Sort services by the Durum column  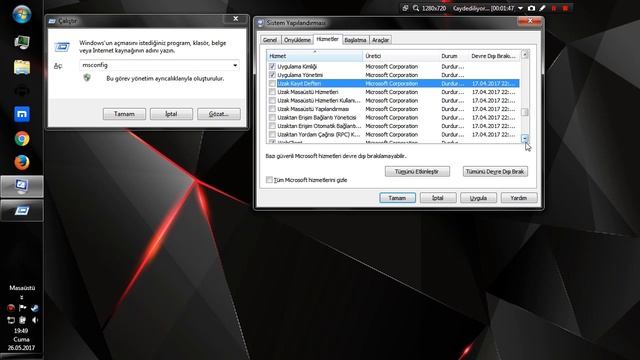click(x=453, y=56)
